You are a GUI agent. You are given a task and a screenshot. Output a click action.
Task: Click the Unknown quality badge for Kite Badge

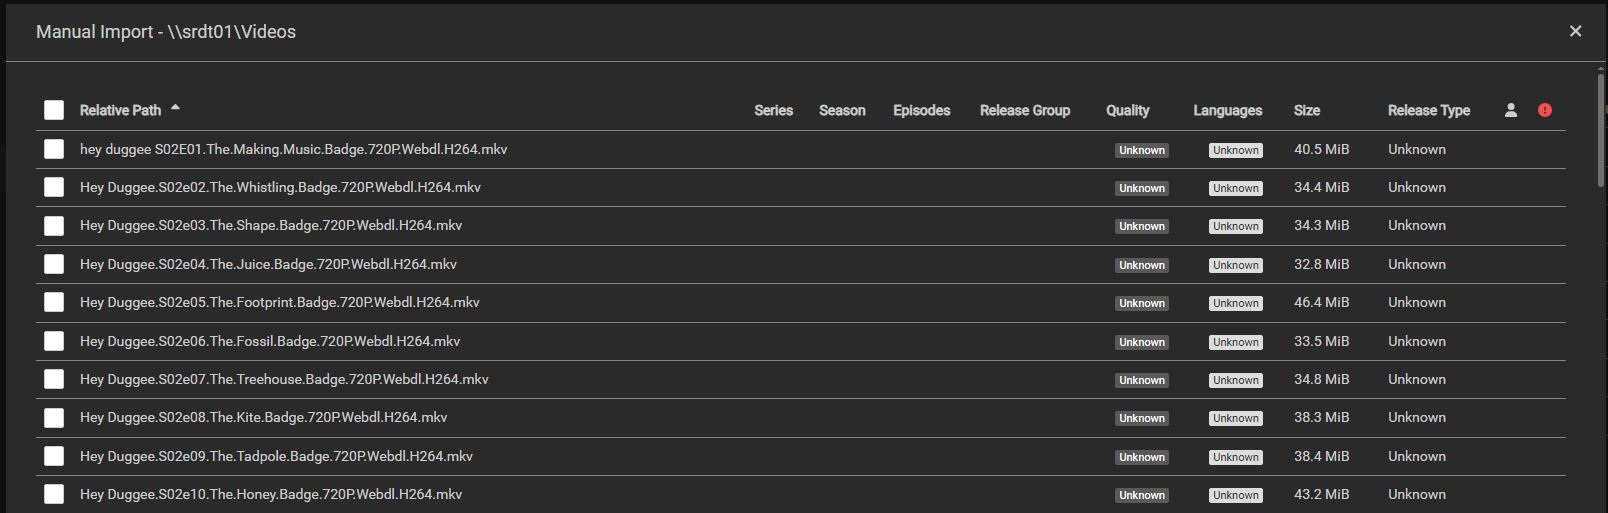click(x=1142, y=418)
